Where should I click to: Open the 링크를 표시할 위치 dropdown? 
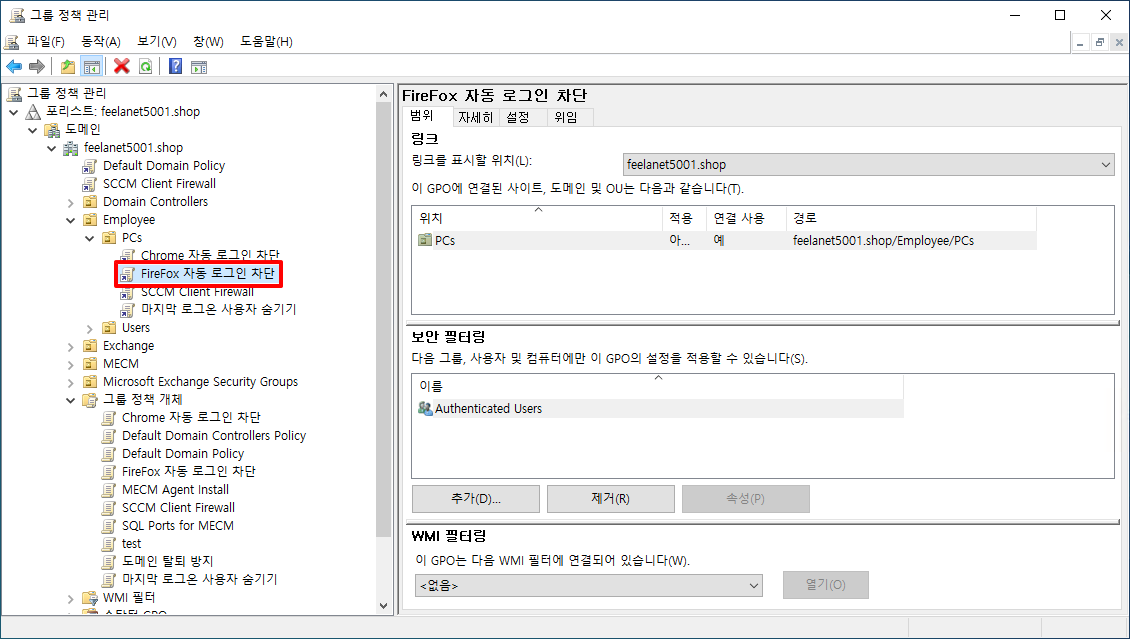click(x=868, y=165)
